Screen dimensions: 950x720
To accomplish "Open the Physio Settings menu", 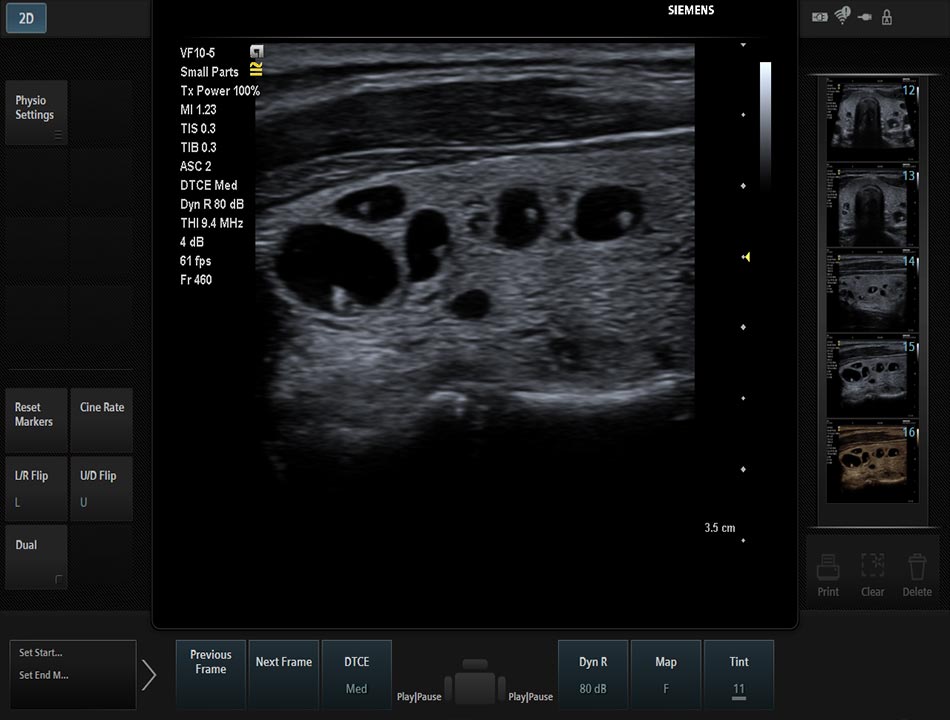I will (36, 112).
